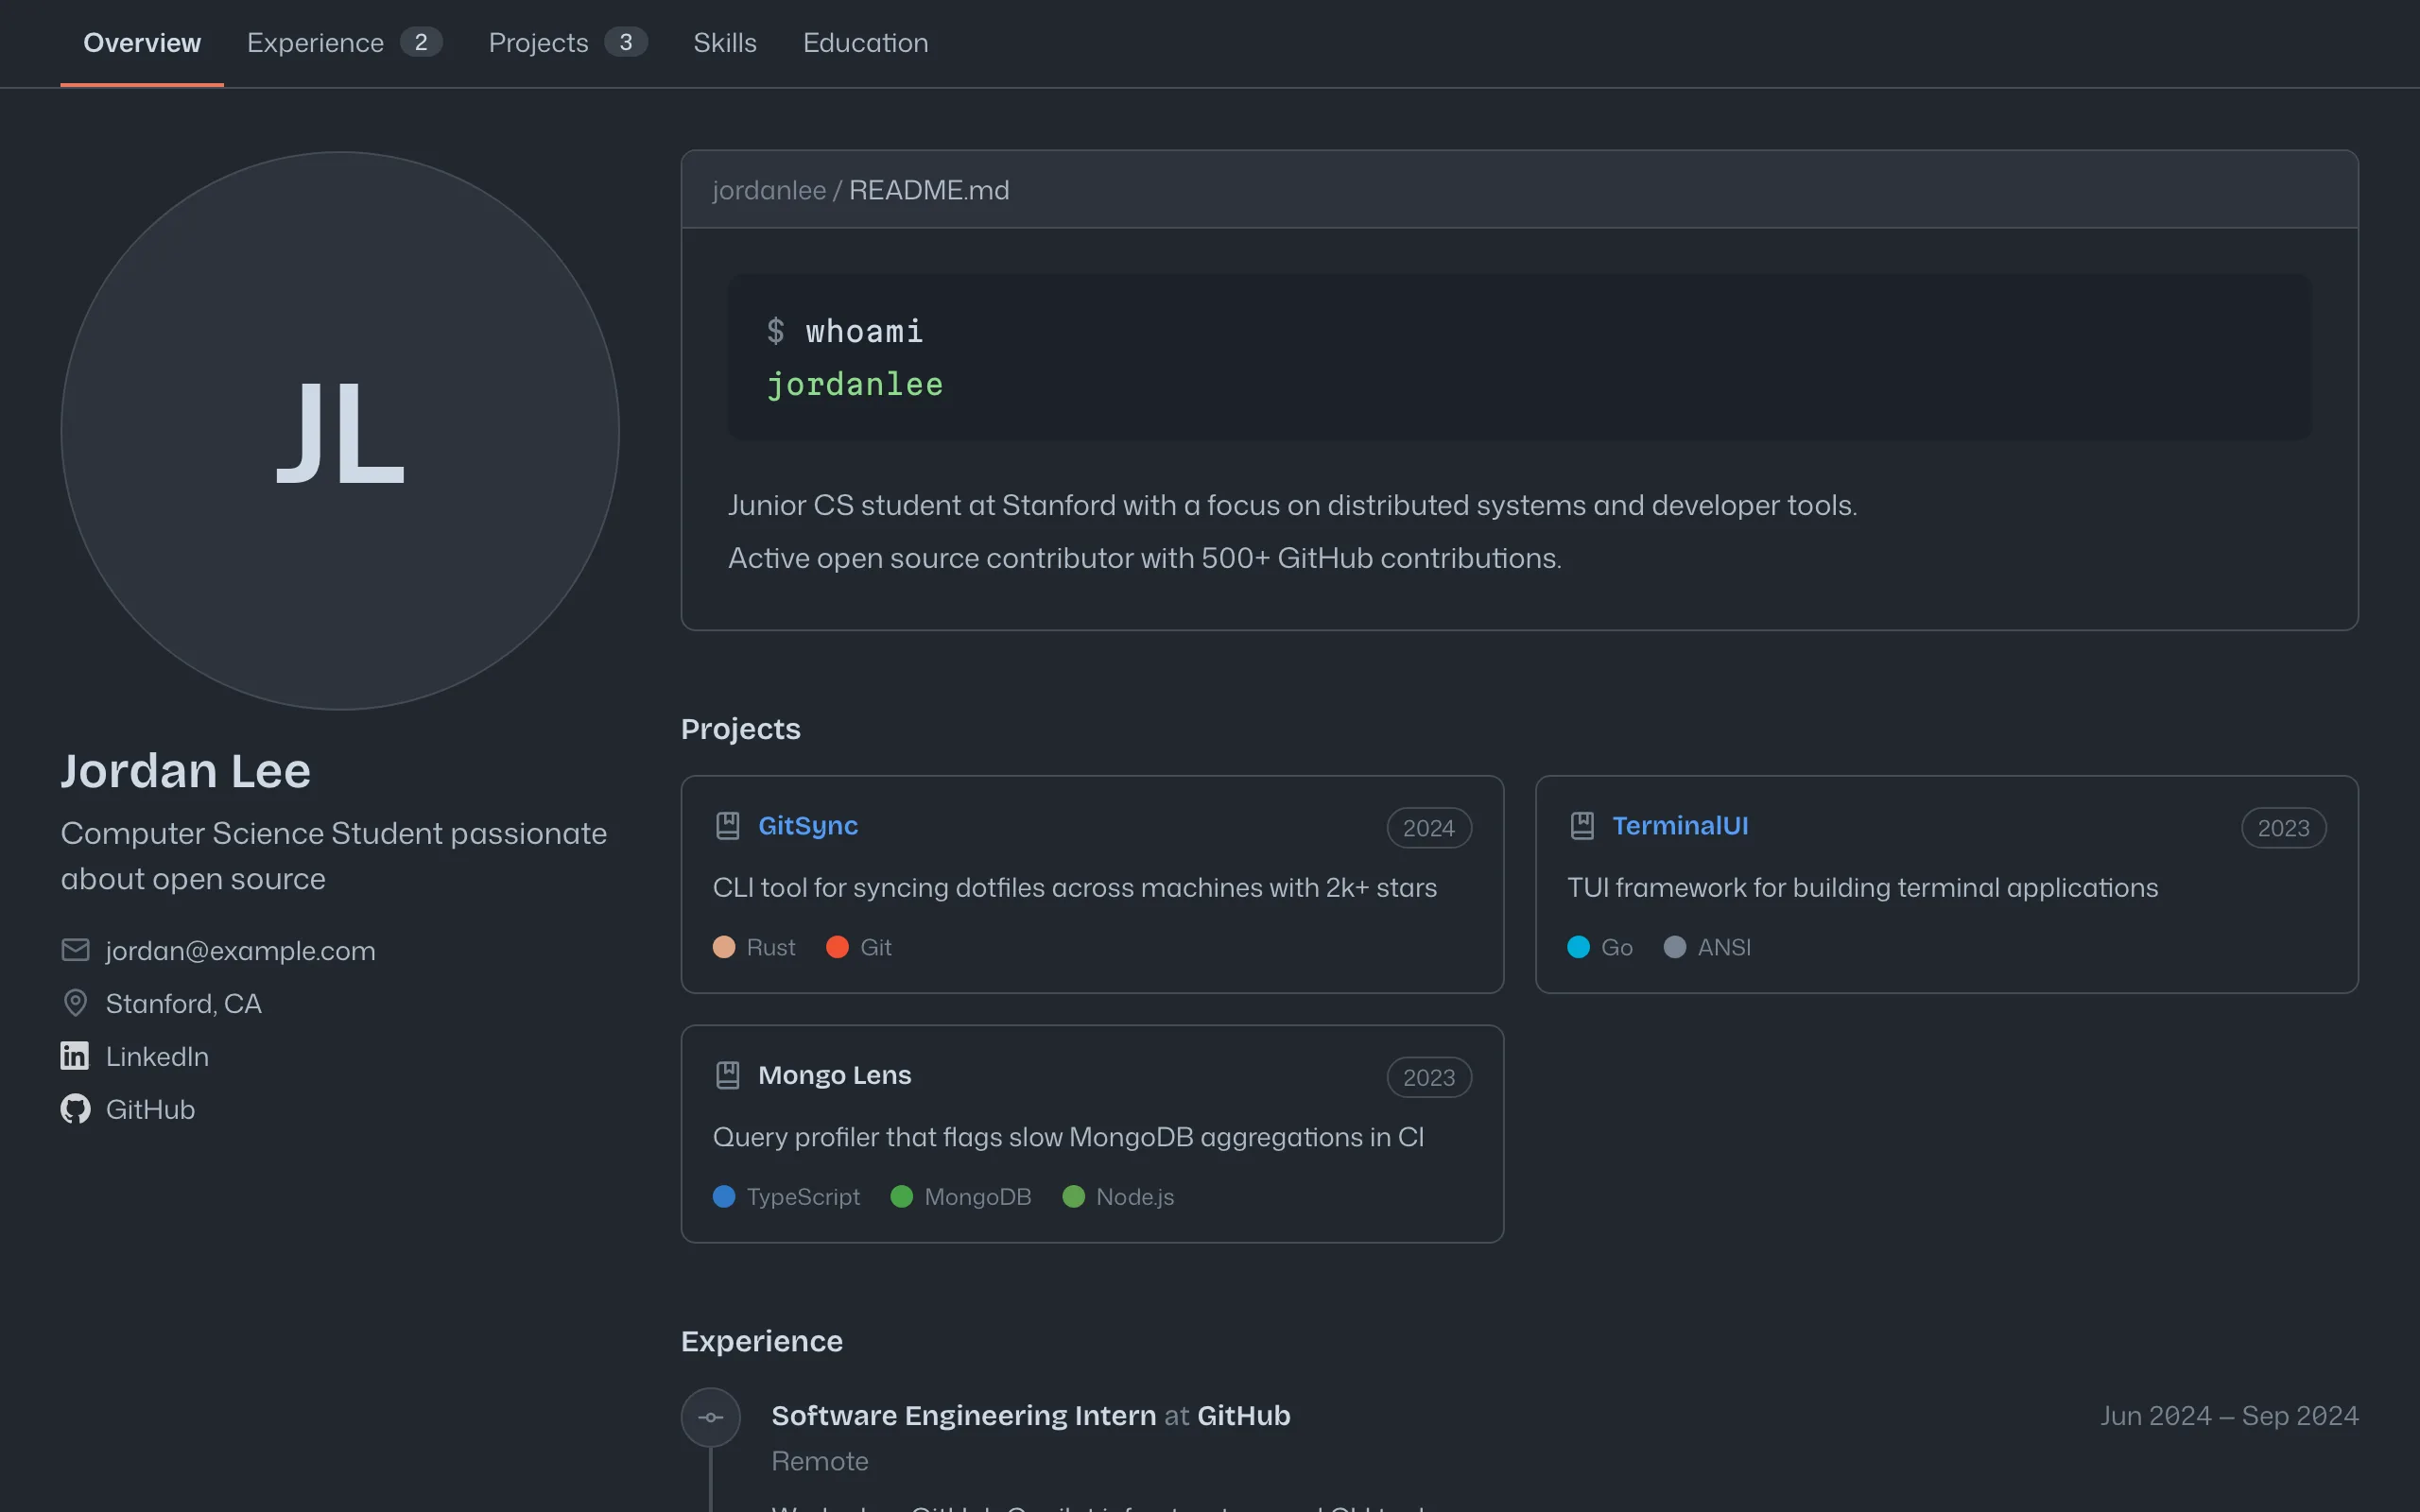Click the whoami terminal command

coord(864,331)
